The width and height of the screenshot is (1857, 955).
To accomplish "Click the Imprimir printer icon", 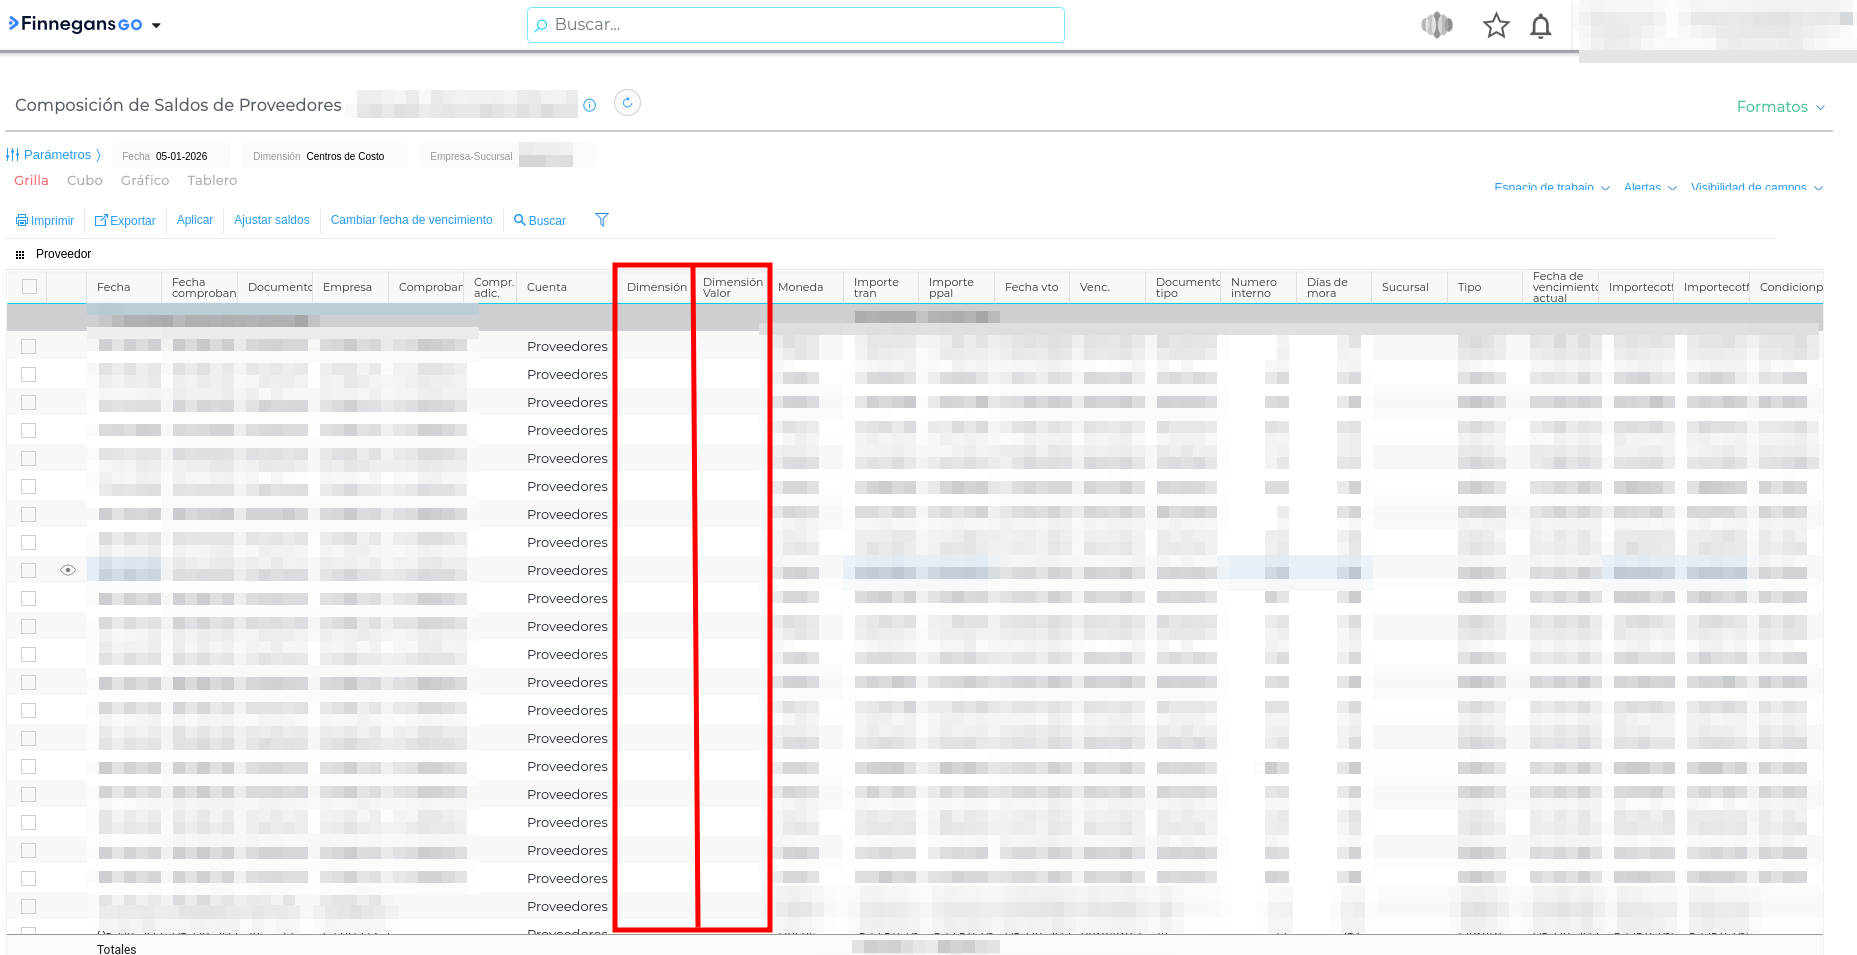I will point(22,221).
